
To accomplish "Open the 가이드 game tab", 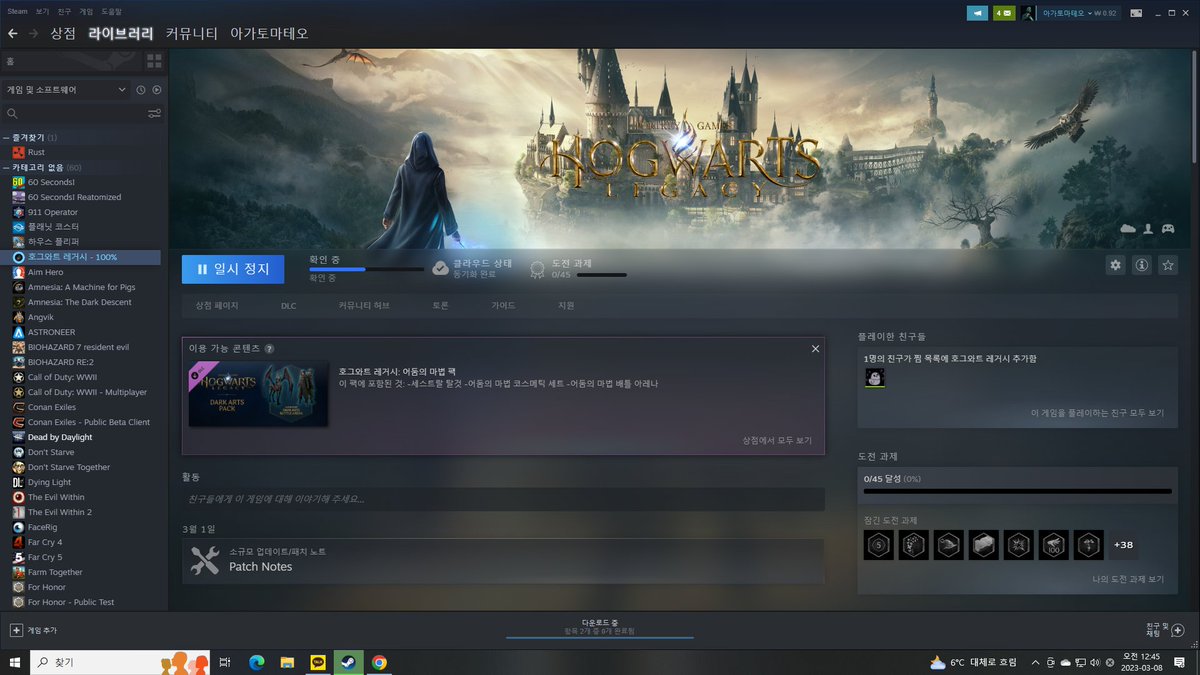I will (x=504, y=305).
